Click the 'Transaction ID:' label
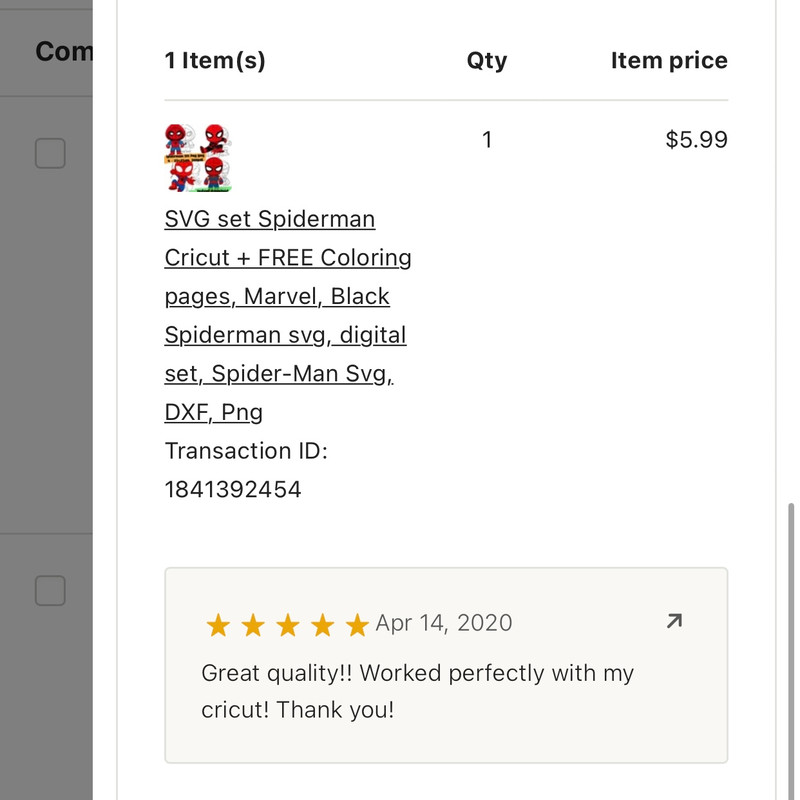This screenshot has width=800, height=800. point(246,451)
